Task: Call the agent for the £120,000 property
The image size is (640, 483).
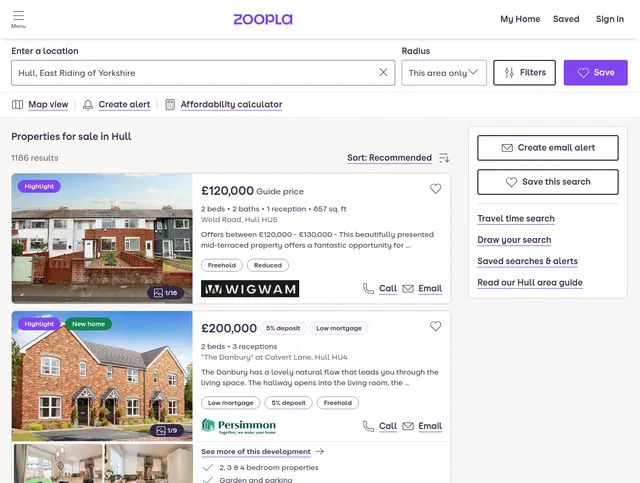Action: pyautogui.click(x=380, y=289)
